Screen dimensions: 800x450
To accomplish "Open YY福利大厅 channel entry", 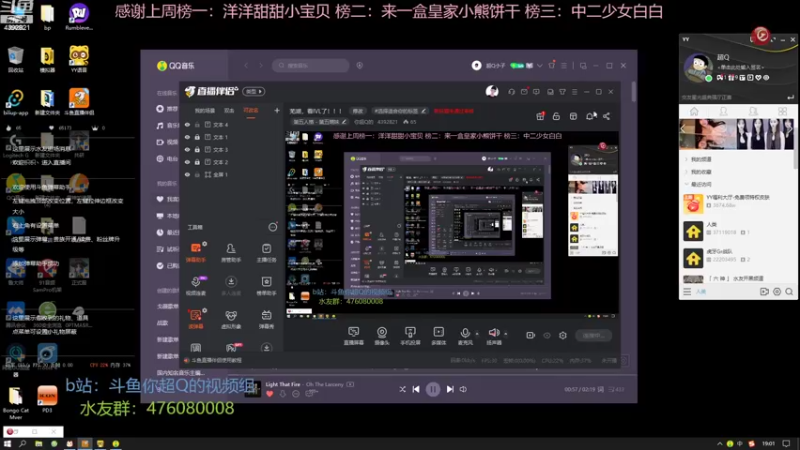I will click(x=737, y=204).
